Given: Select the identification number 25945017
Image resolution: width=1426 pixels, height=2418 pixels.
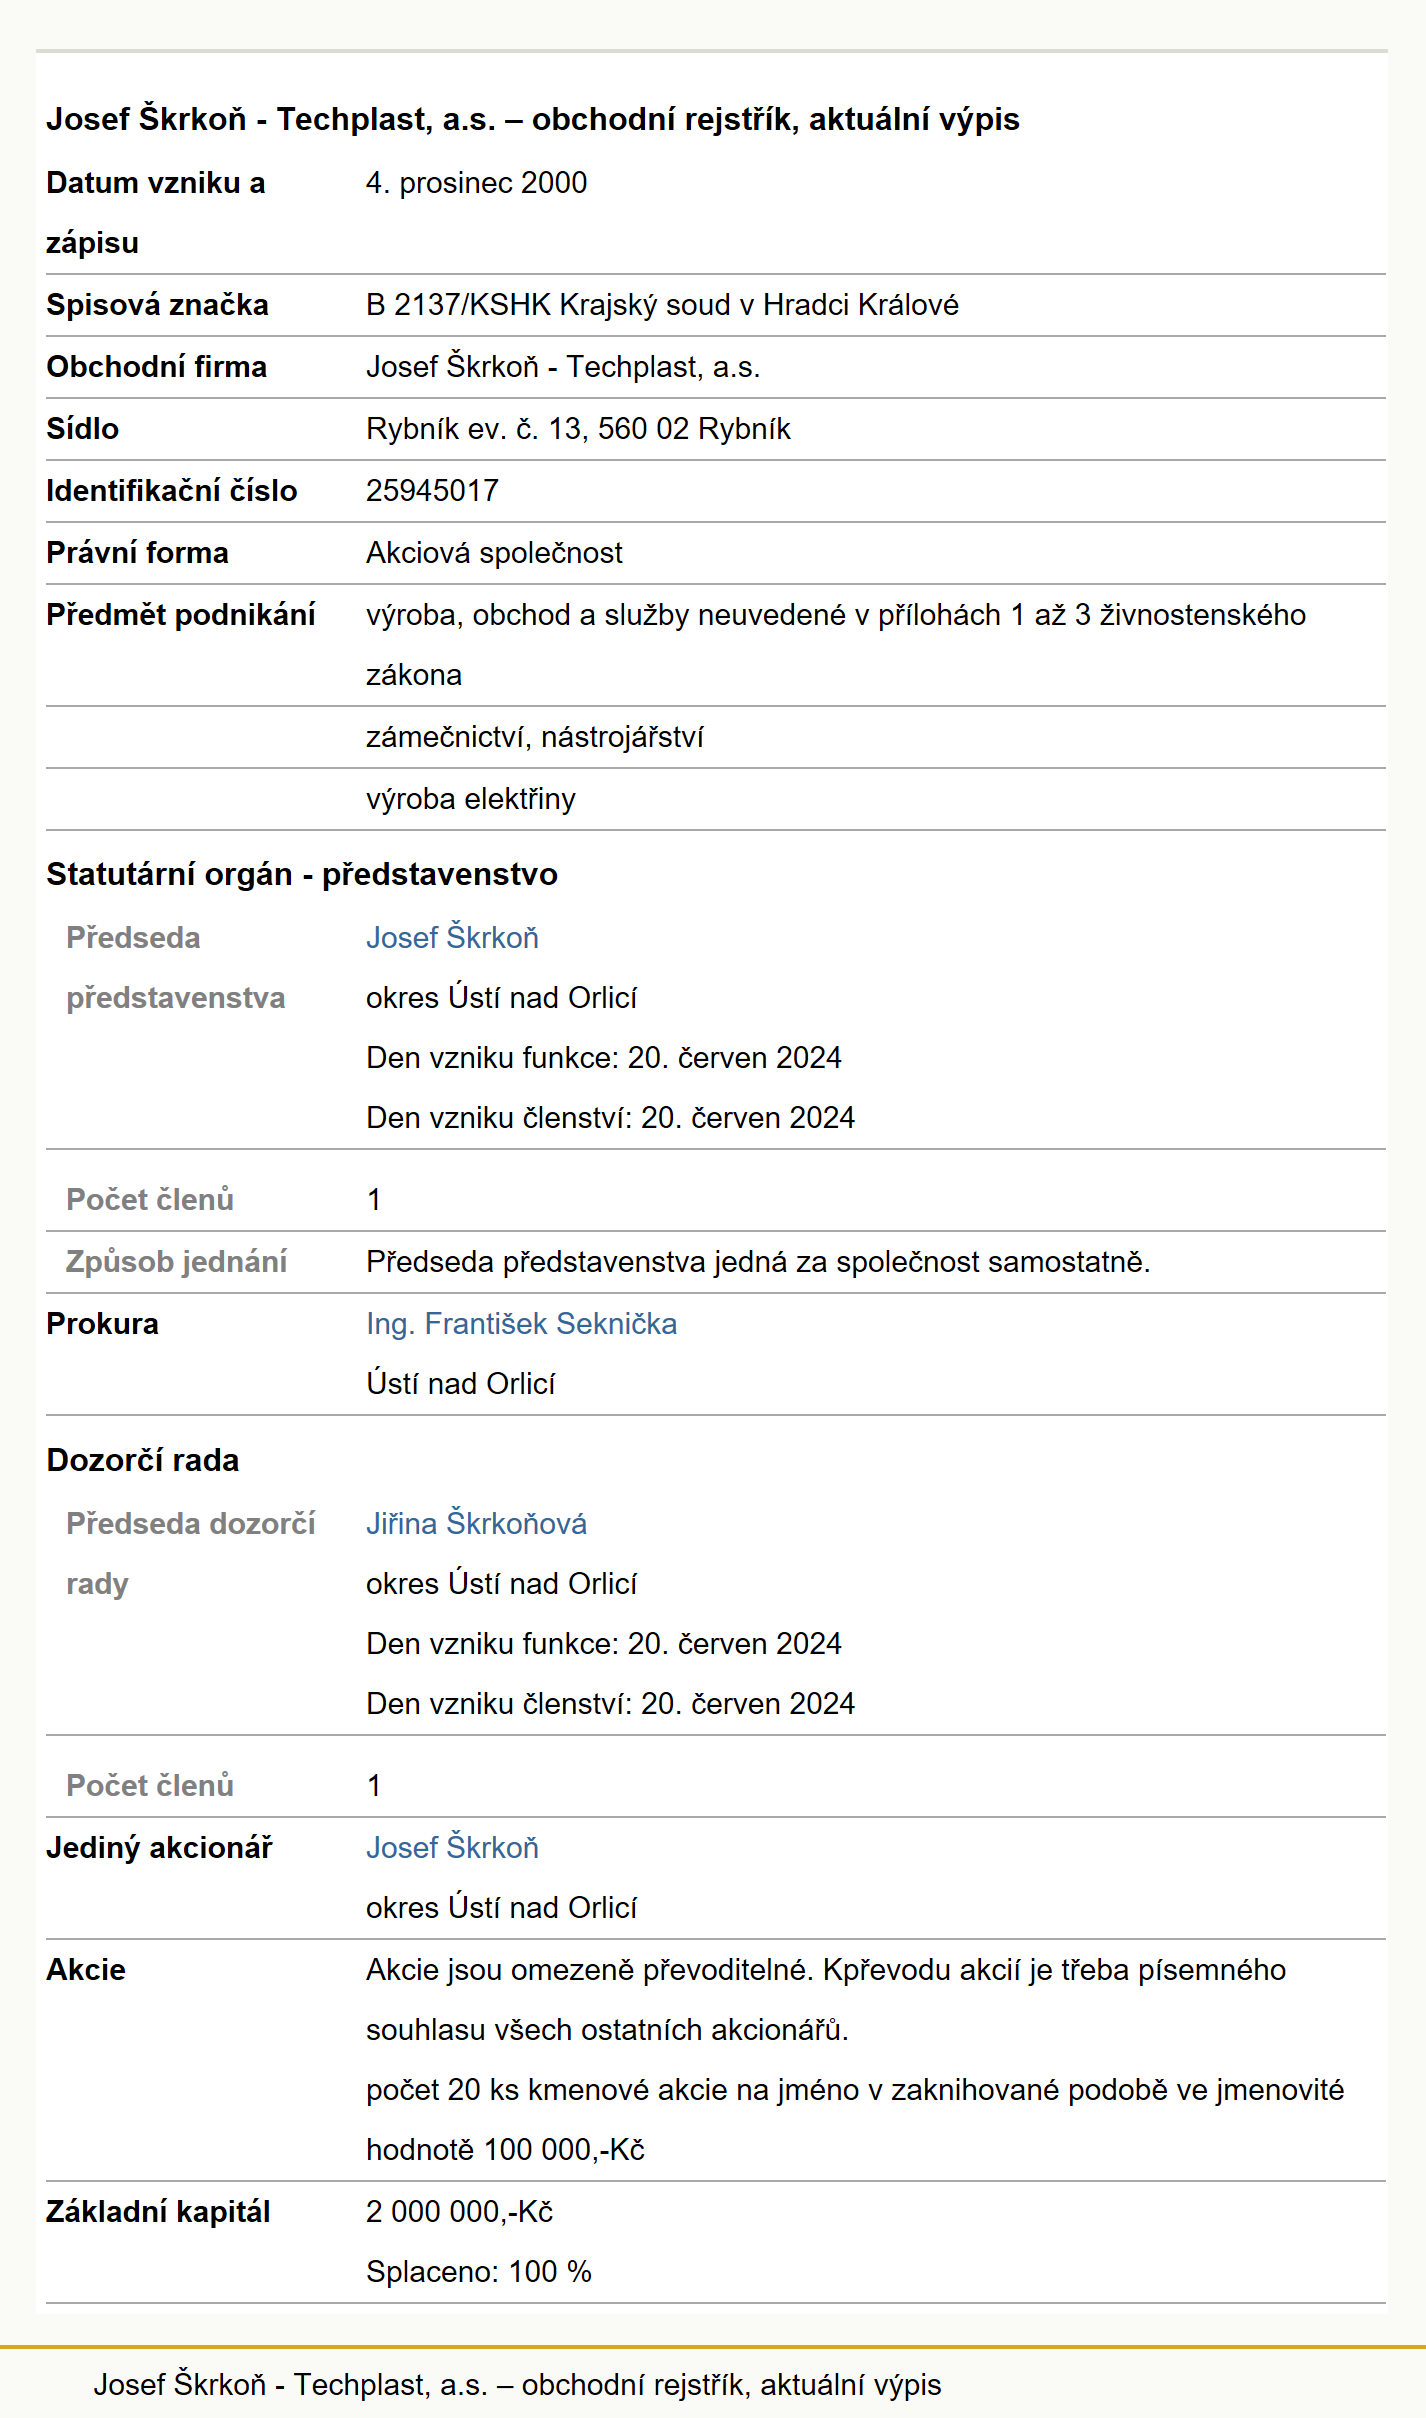Looking at the screenshot, I should pos(432,491).
